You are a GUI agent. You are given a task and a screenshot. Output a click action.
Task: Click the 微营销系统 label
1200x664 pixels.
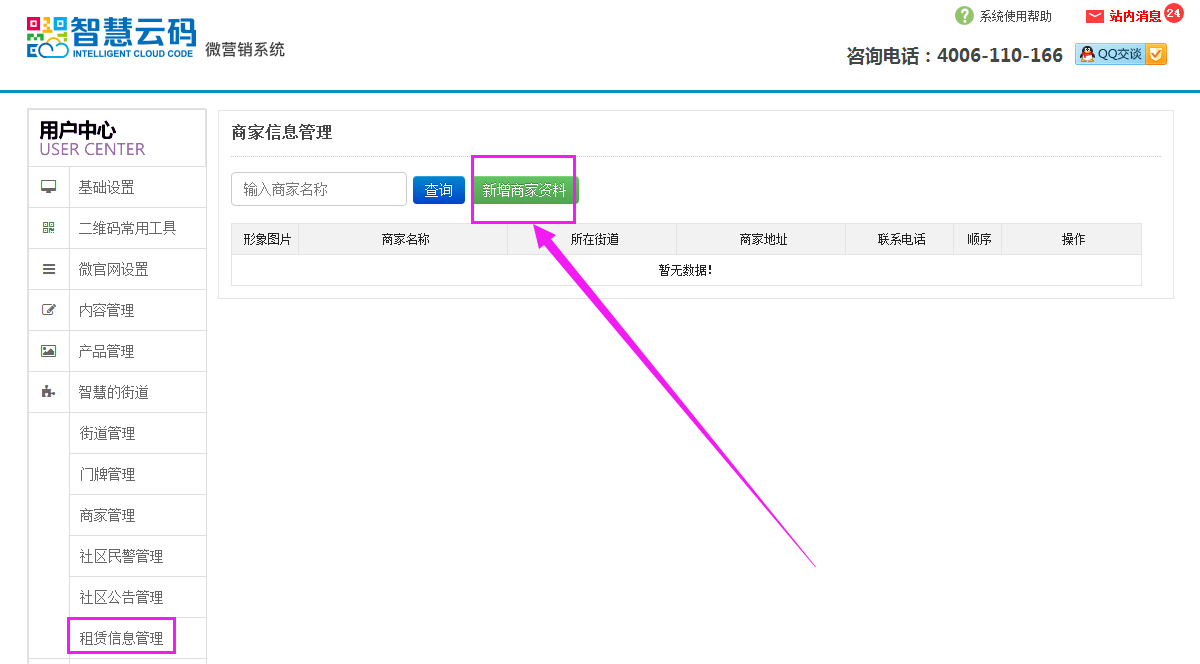coord(245,49)
